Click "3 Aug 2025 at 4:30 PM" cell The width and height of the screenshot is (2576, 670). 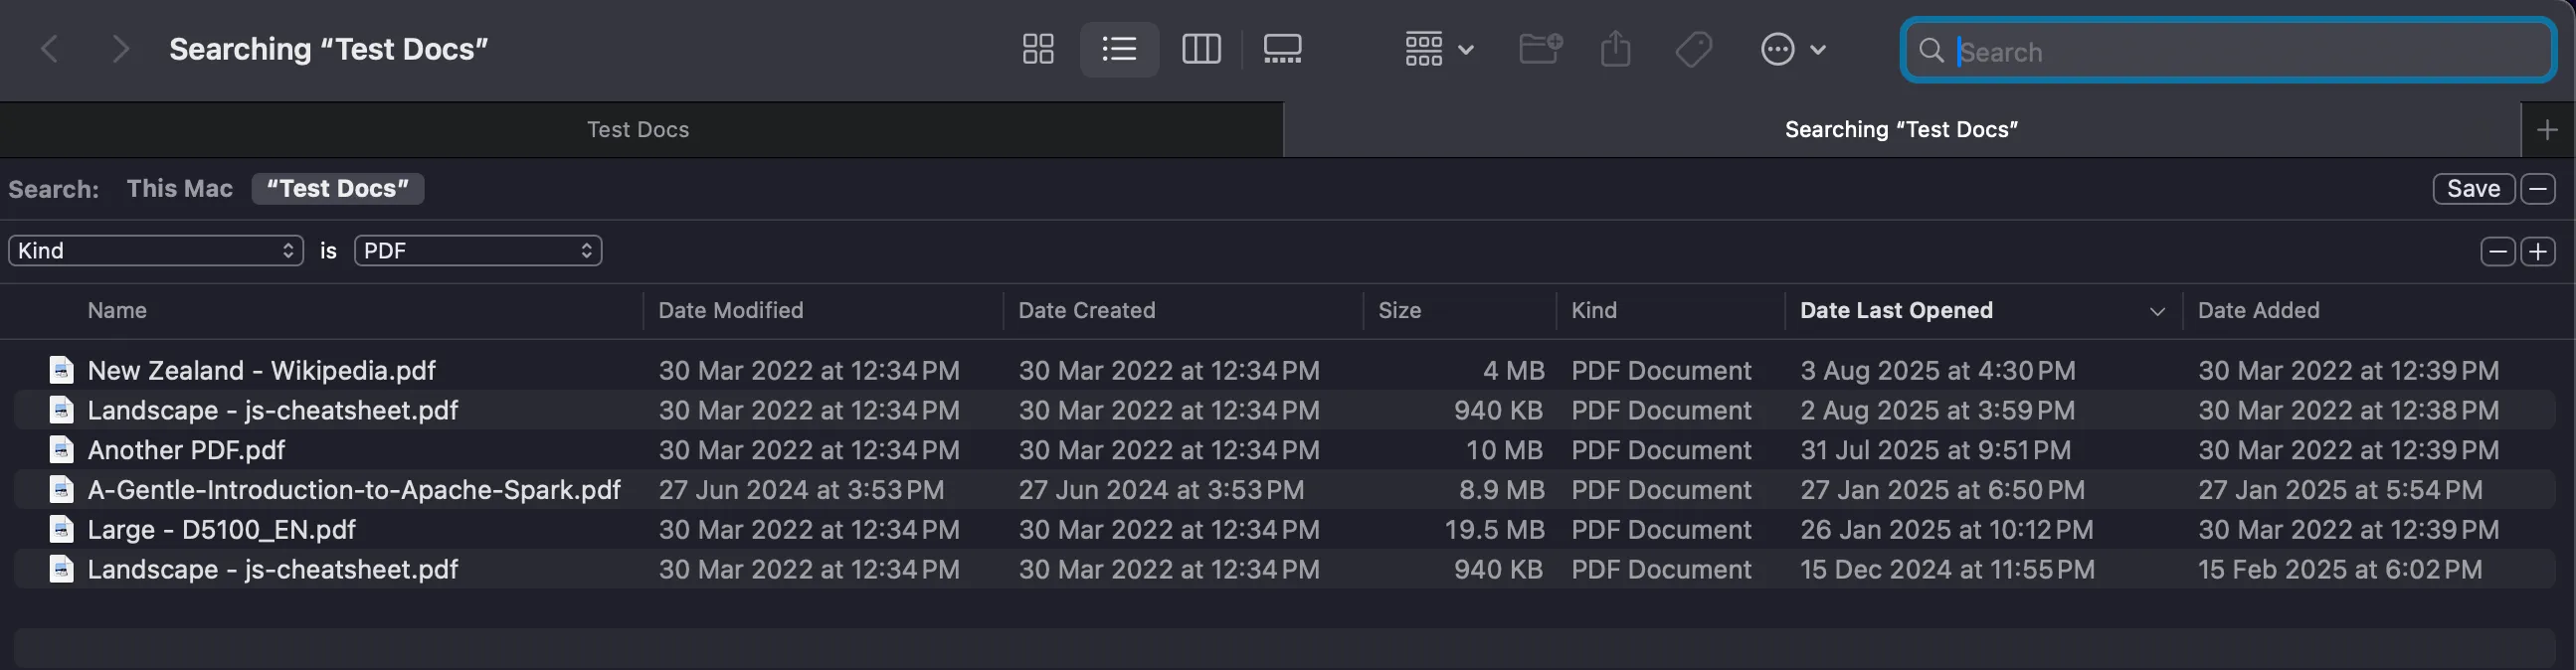1937,370
